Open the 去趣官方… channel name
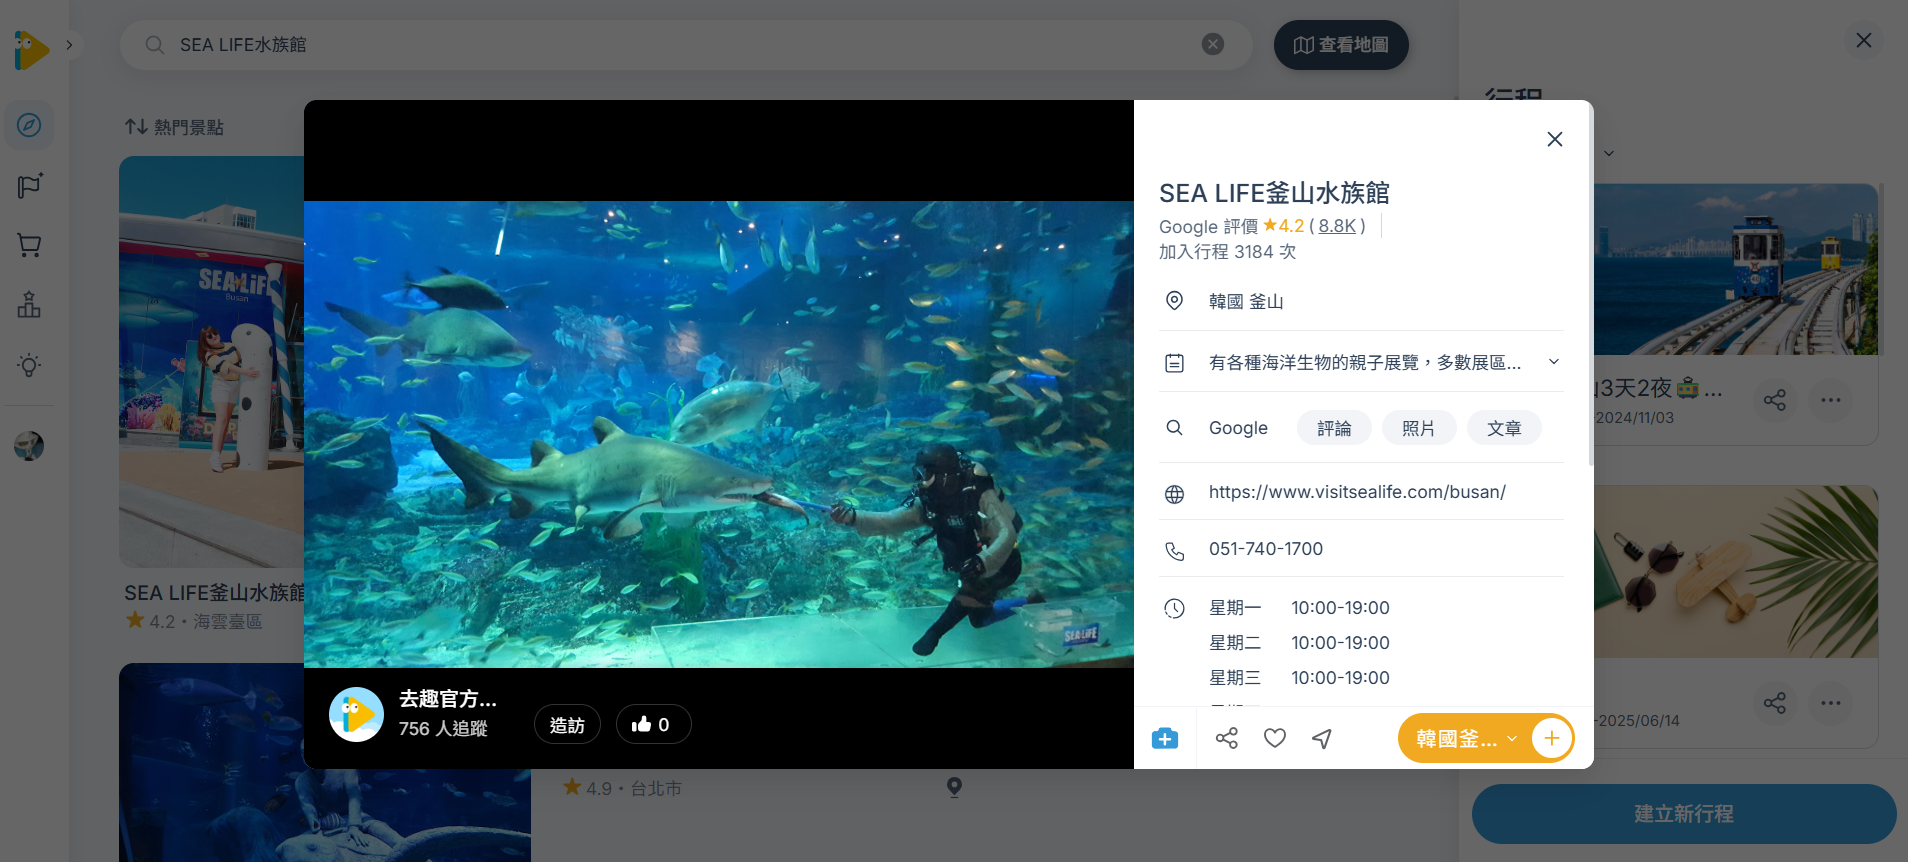This screenshot has width=1908, height=862. pos(448,699)
